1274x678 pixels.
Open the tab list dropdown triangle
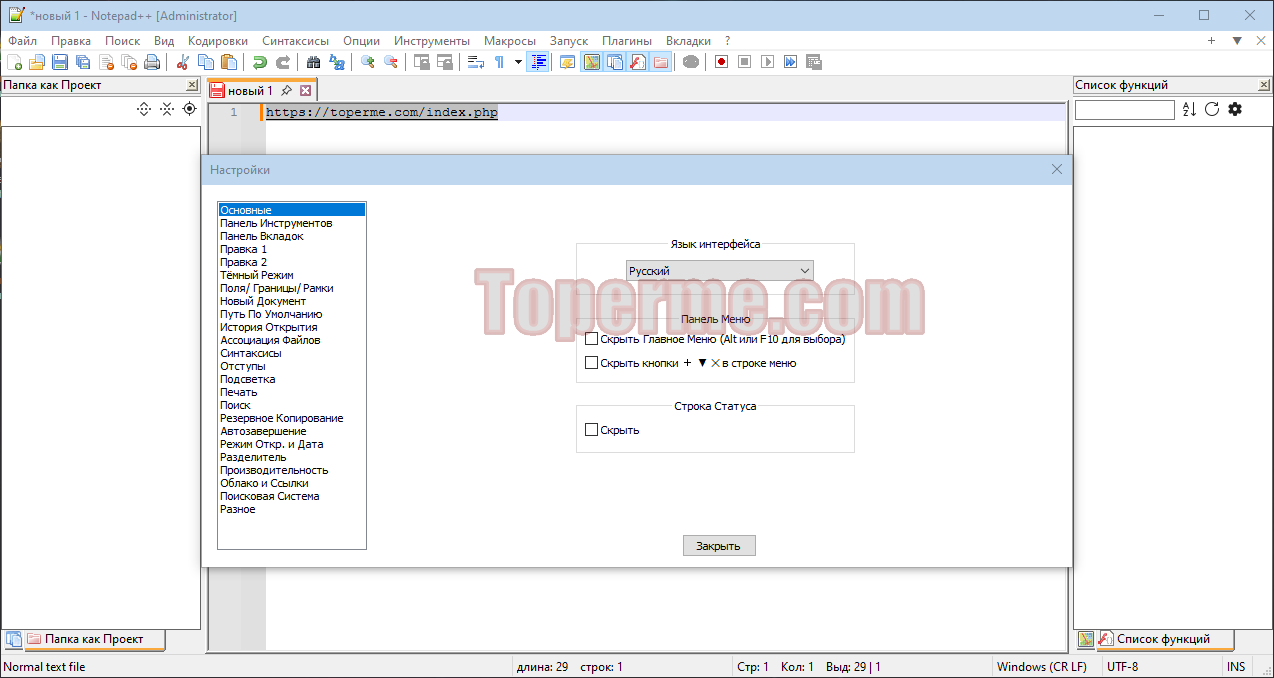1237,41
